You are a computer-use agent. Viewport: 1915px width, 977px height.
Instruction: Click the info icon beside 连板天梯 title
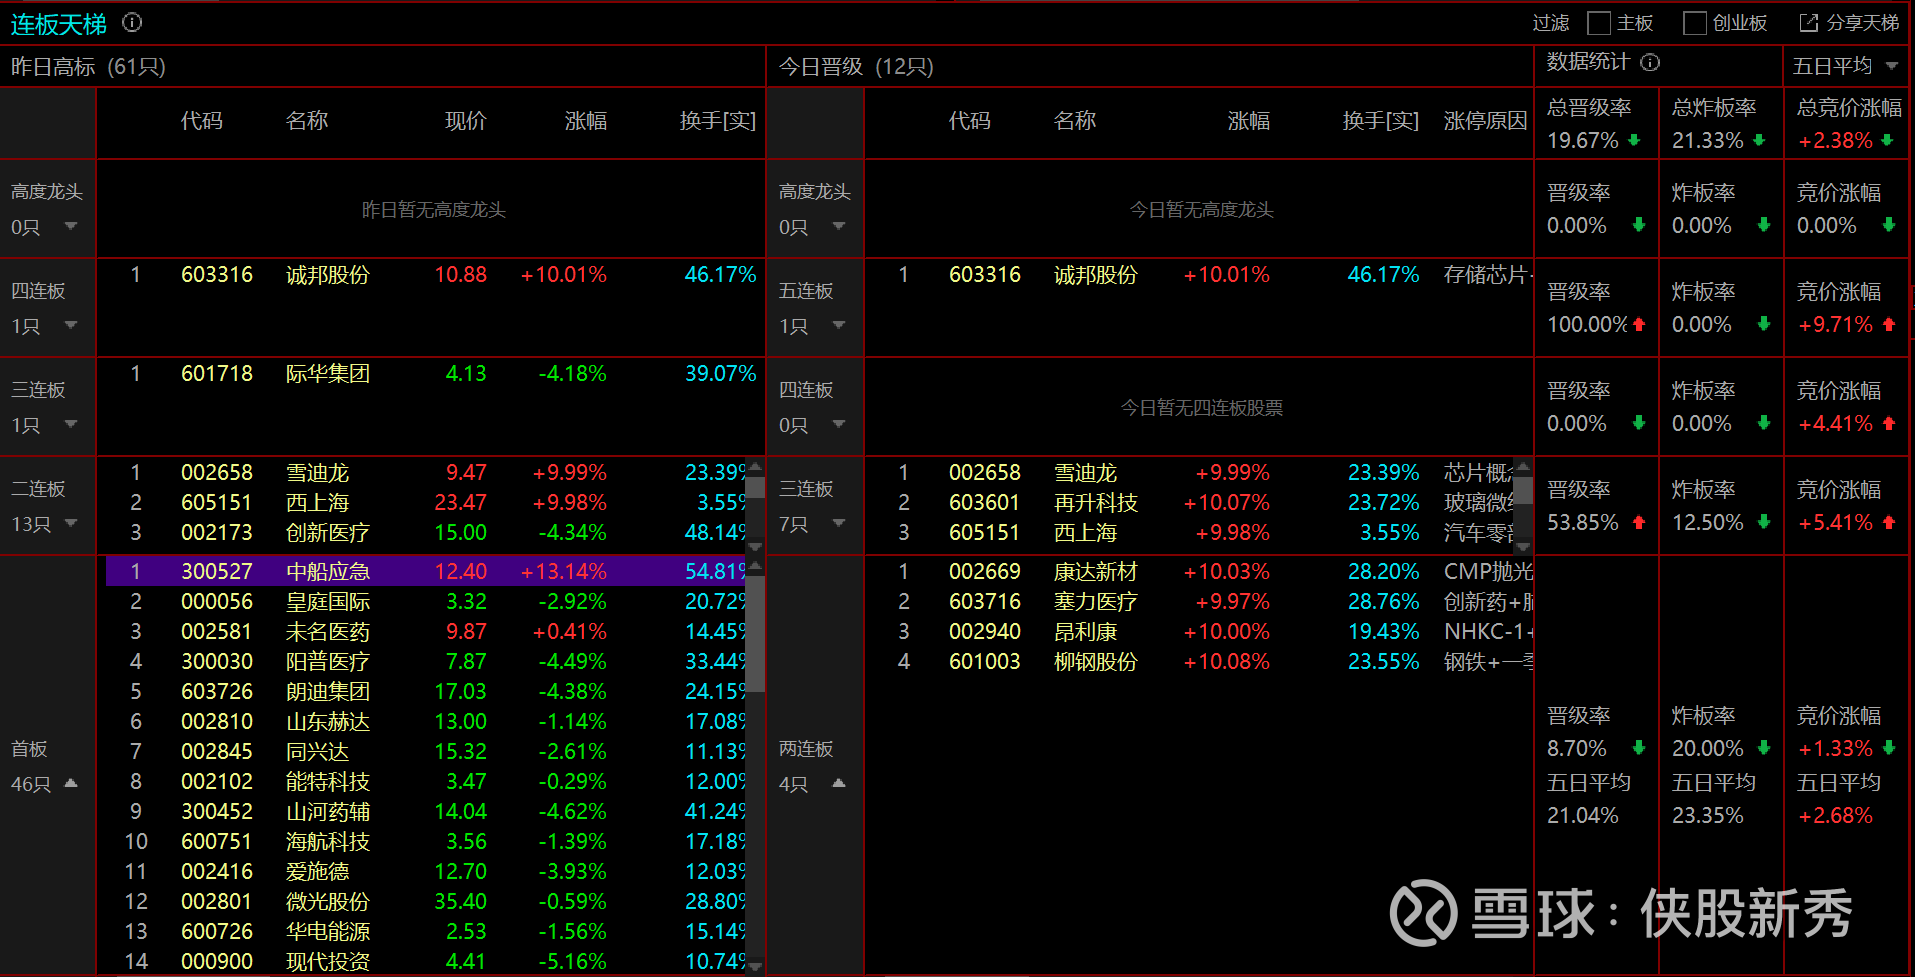132,22
